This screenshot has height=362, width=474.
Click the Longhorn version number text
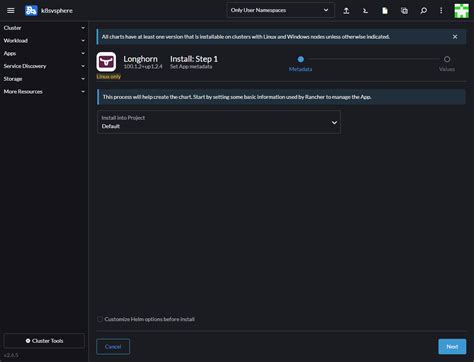click(143, 67)
